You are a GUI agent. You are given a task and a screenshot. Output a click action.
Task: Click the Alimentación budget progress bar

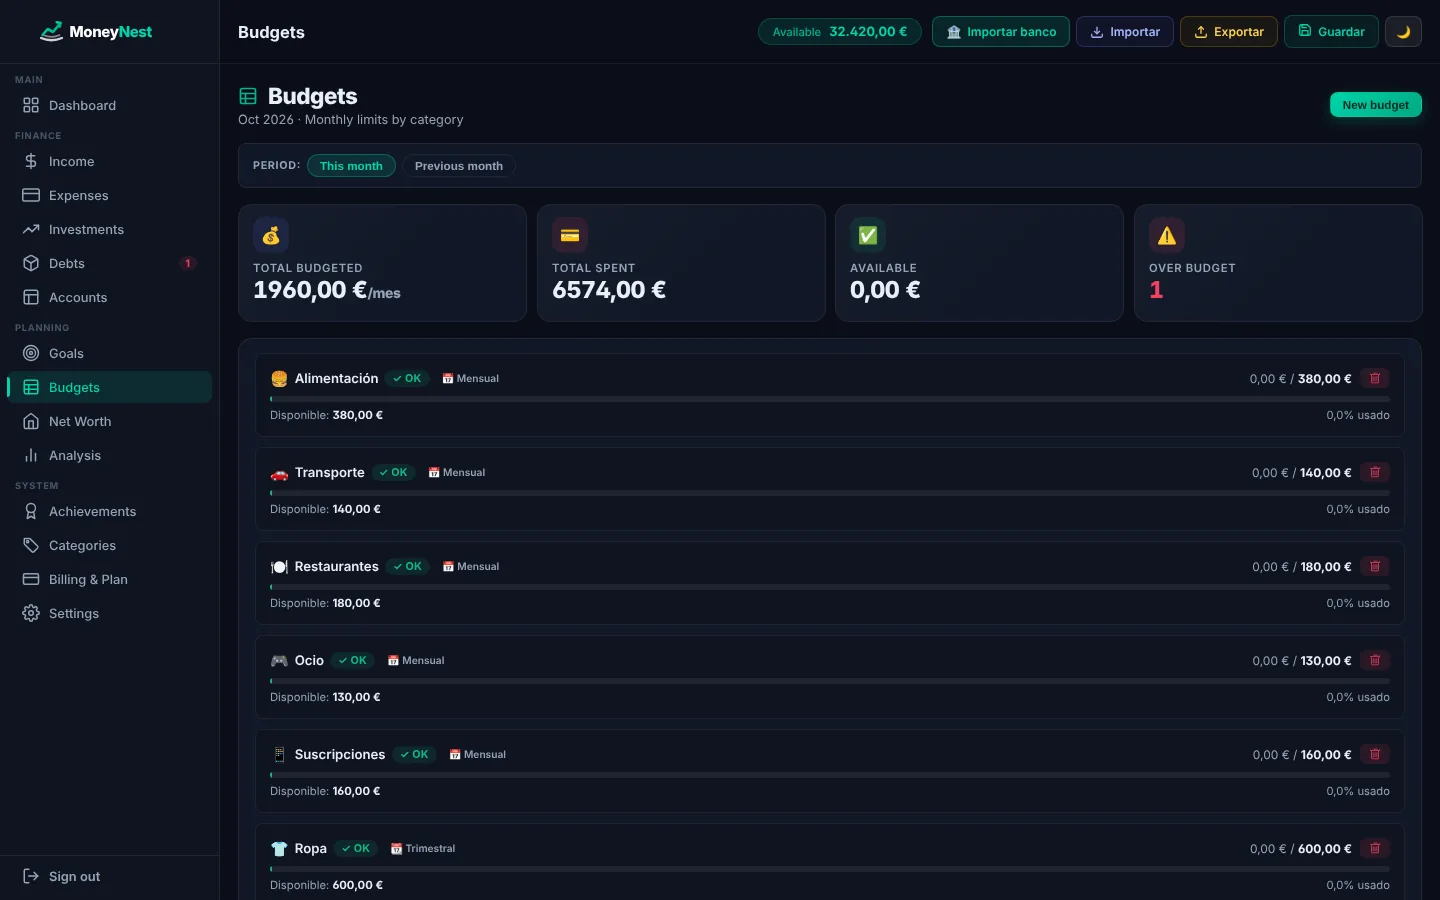tap(830, 399)
